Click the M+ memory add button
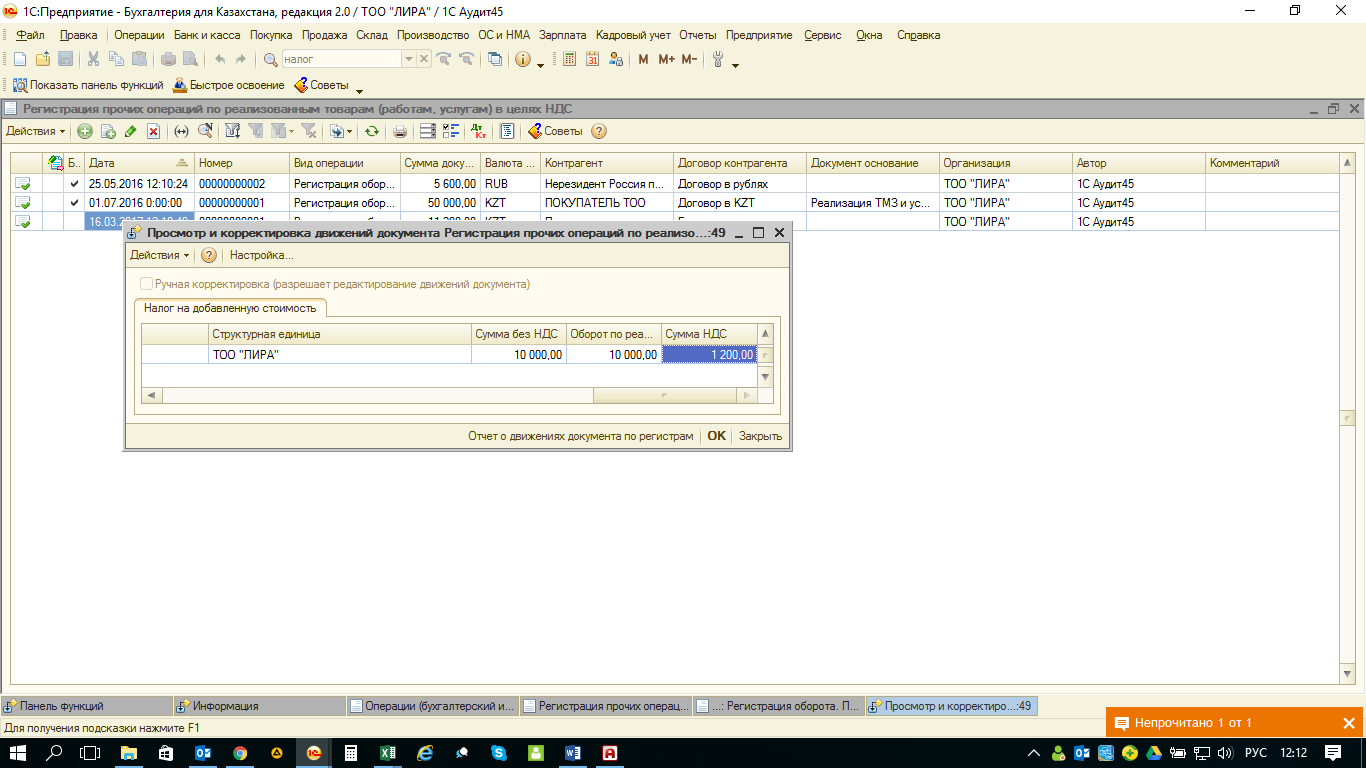This screenshot has height=768, width=1366. click(667, 59)
